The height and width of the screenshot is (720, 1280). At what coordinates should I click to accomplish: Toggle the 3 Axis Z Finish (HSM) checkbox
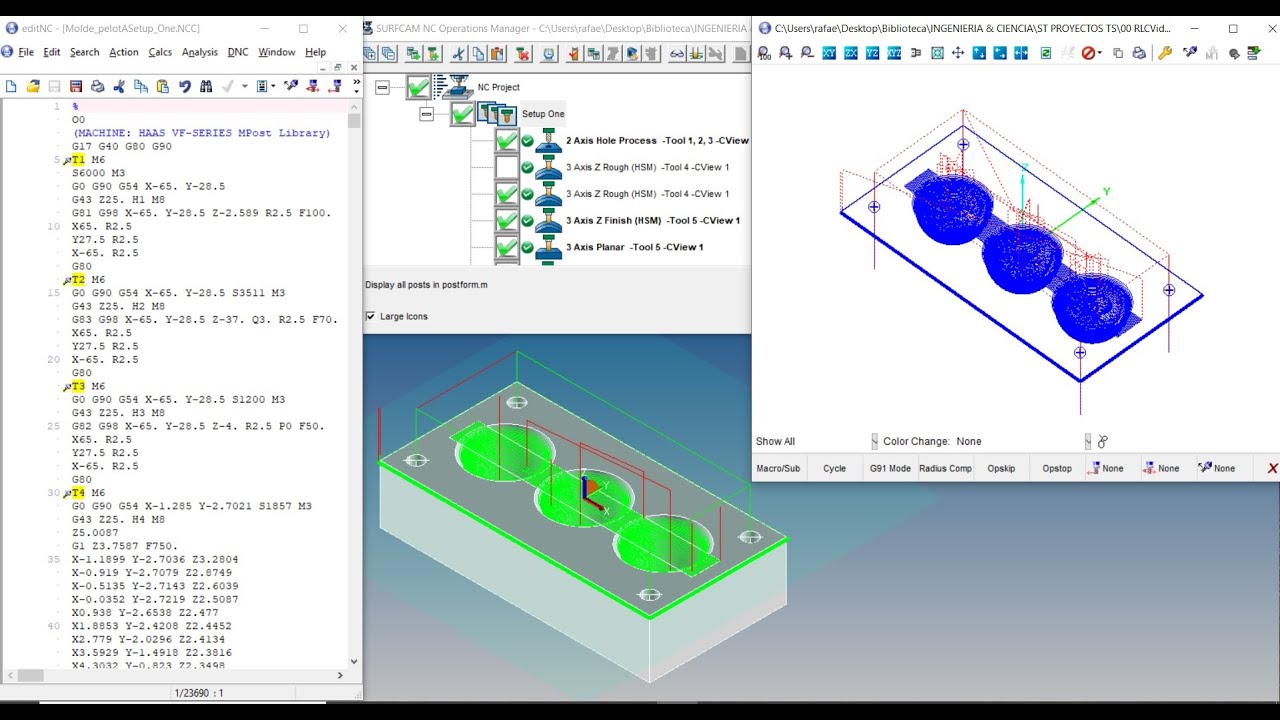coord(507,220)
